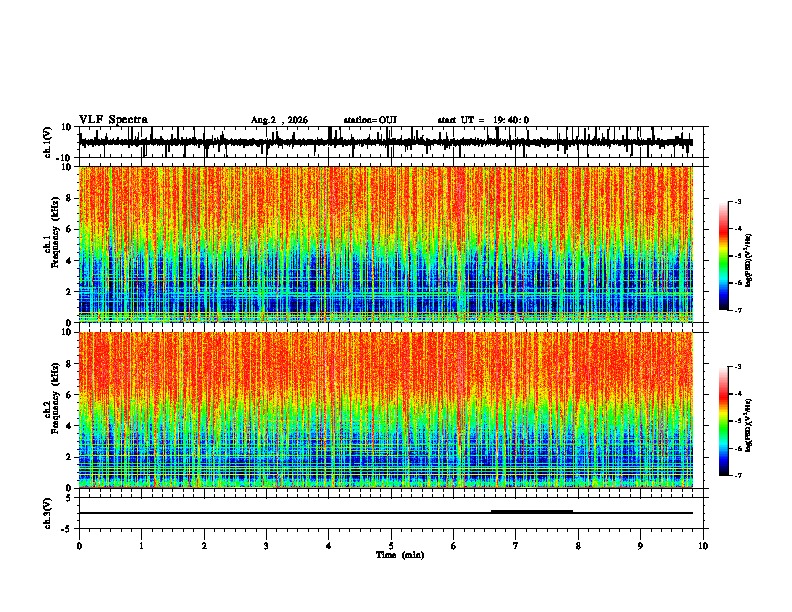Click the "9" tick on Time axis
This screenshot has width=792, height=612.
pyautogui.click(x=640, y=546)
